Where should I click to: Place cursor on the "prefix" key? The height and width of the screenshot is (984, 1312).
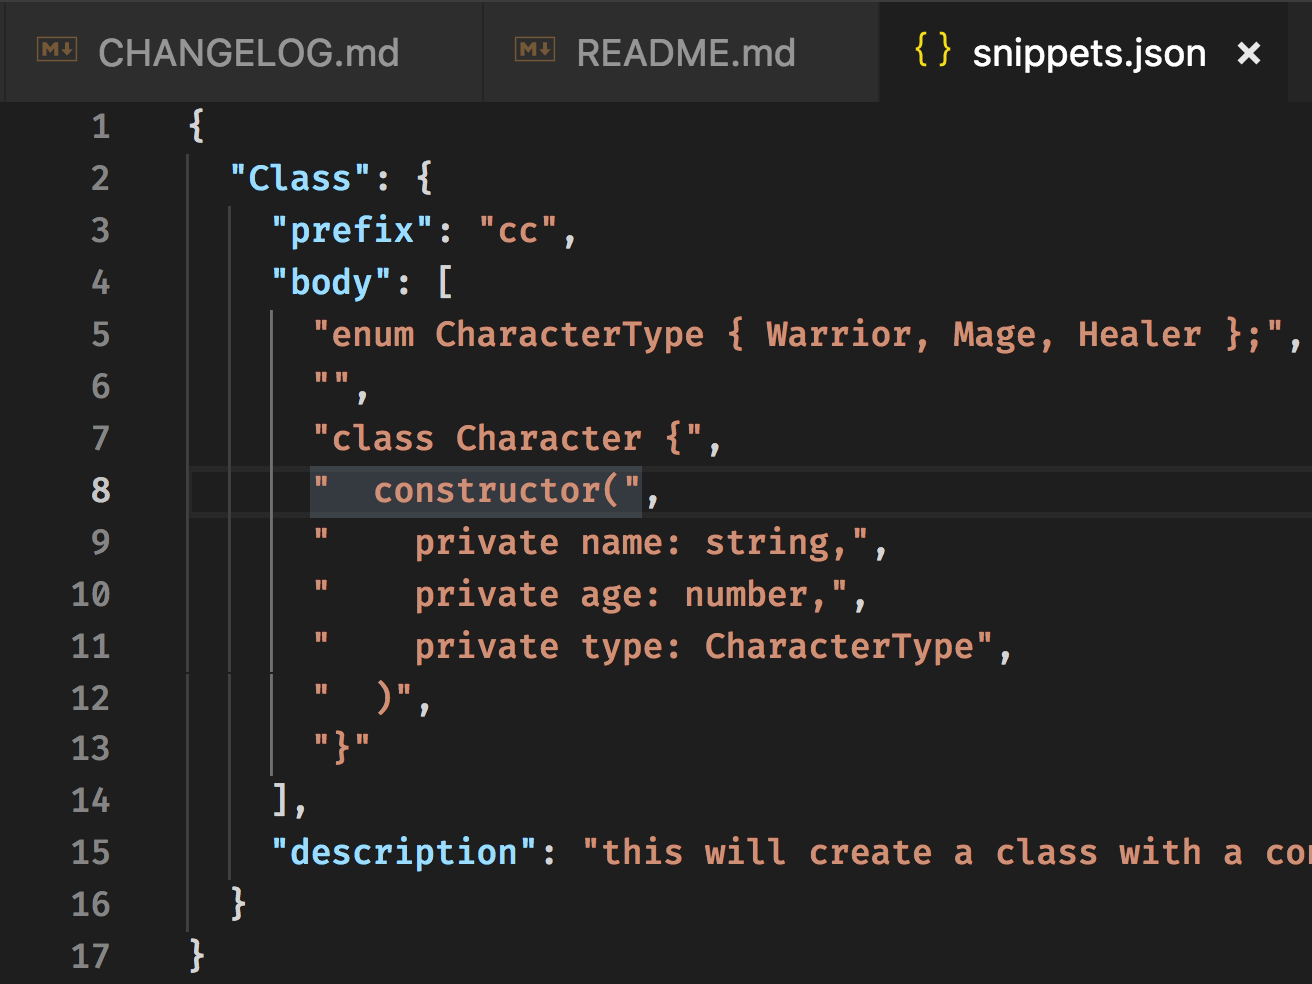(x=352, y=230)
